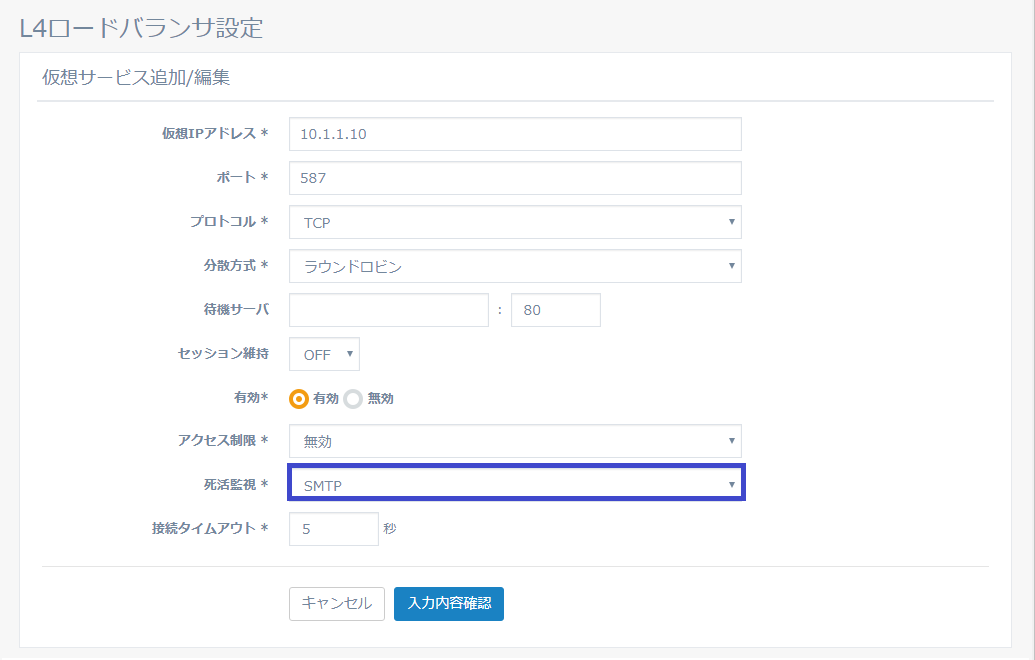The image size is (1035, 660).
Task: Click the dropdown arrow on the TCP selector
Action: coord(732,222)
